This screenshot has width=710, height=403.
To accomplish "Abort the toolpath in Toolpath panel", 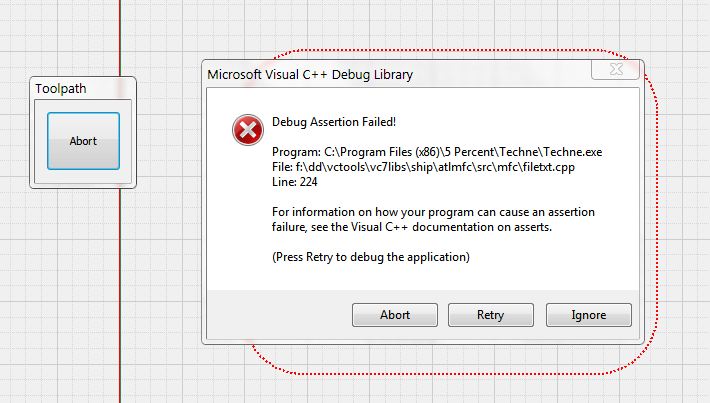I will pyautogui.click(x=83, y=141).
